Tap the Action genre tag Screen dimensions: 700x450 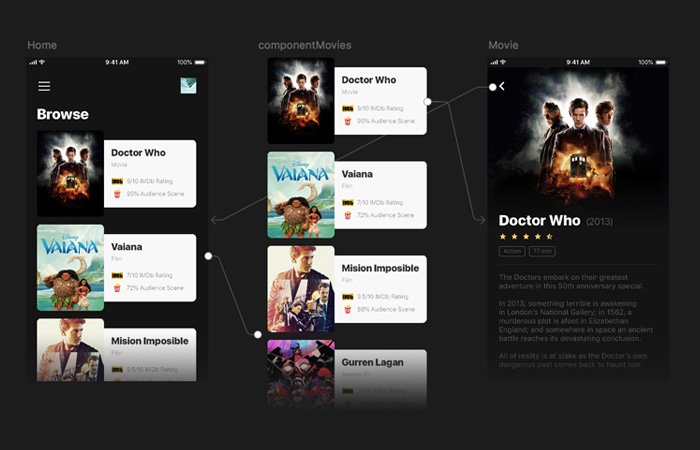coord(512,251)
